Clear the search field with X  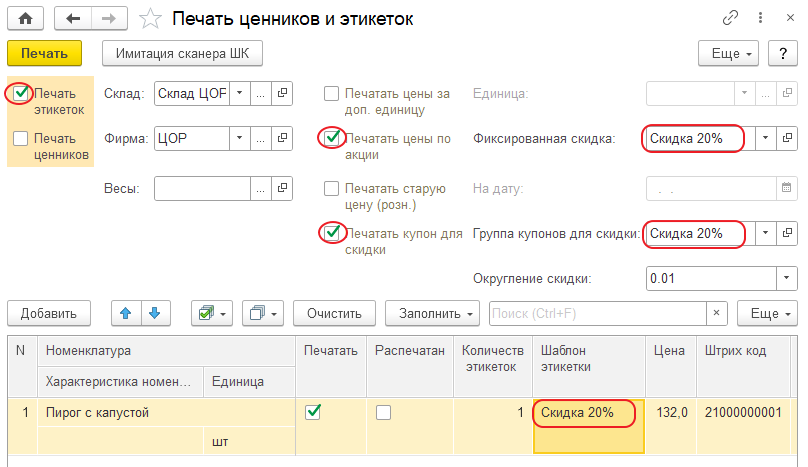[x=715, y=313]
